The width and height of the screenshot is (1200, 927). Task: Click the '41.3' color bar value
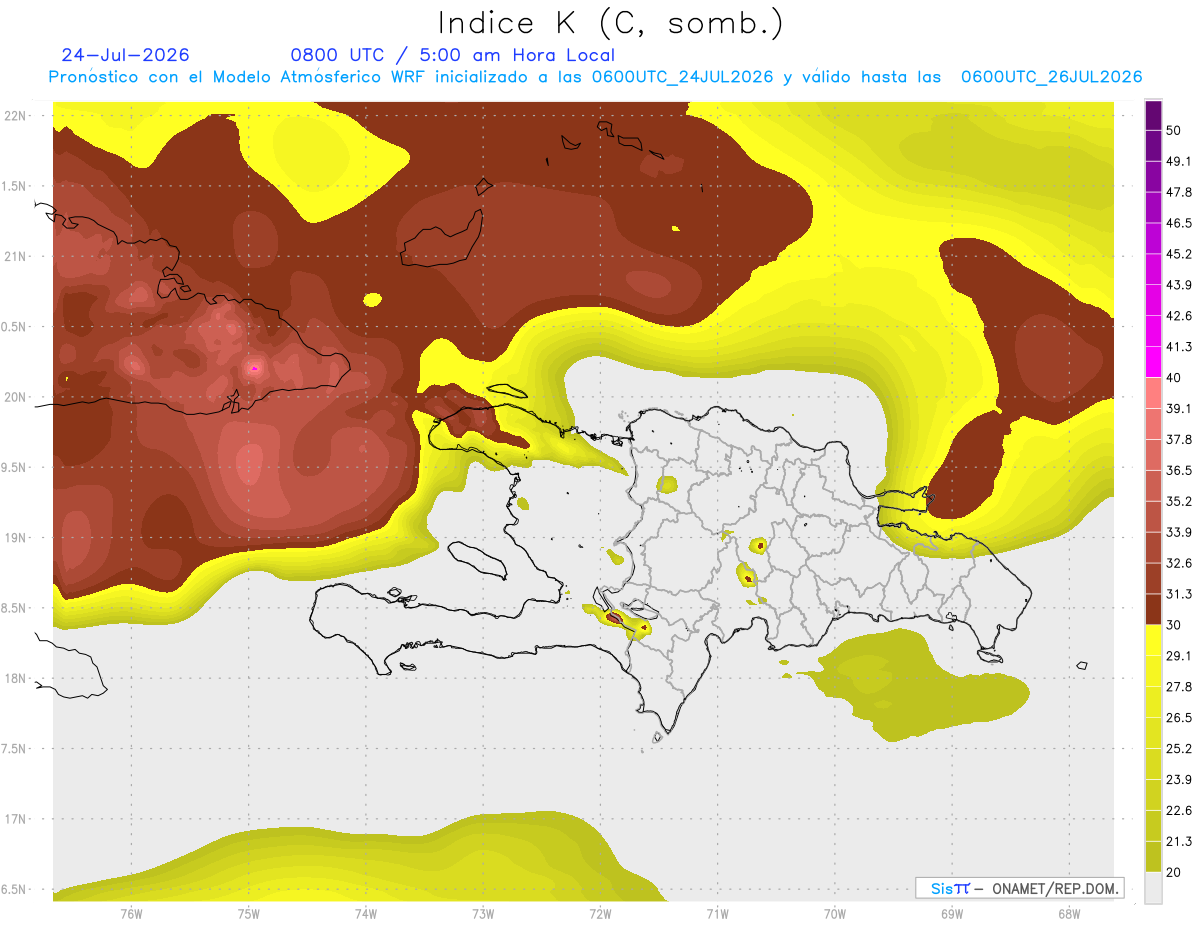pos(1179,347)
